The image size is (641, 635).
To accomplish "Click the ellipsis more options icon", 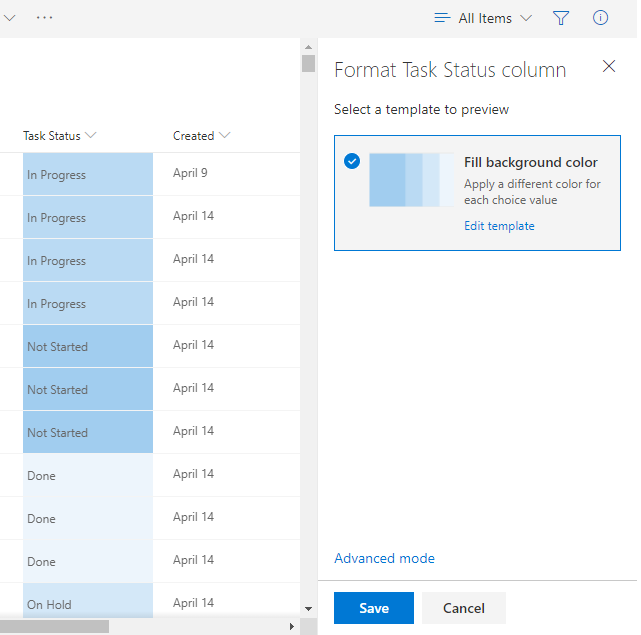I will (44, 18).
